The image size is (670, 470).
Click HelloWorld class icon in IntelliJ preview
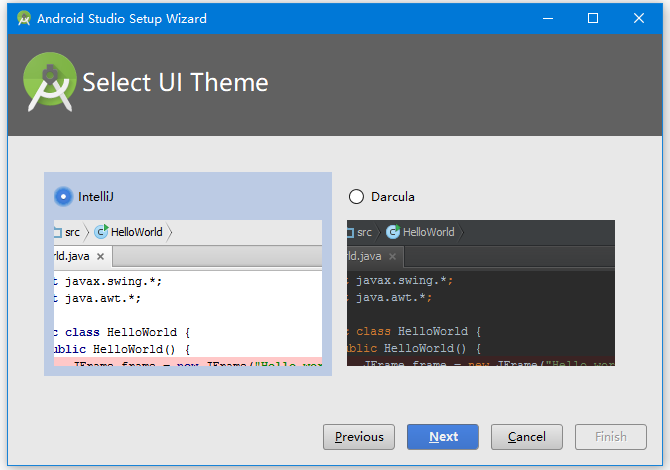[101, 232]
